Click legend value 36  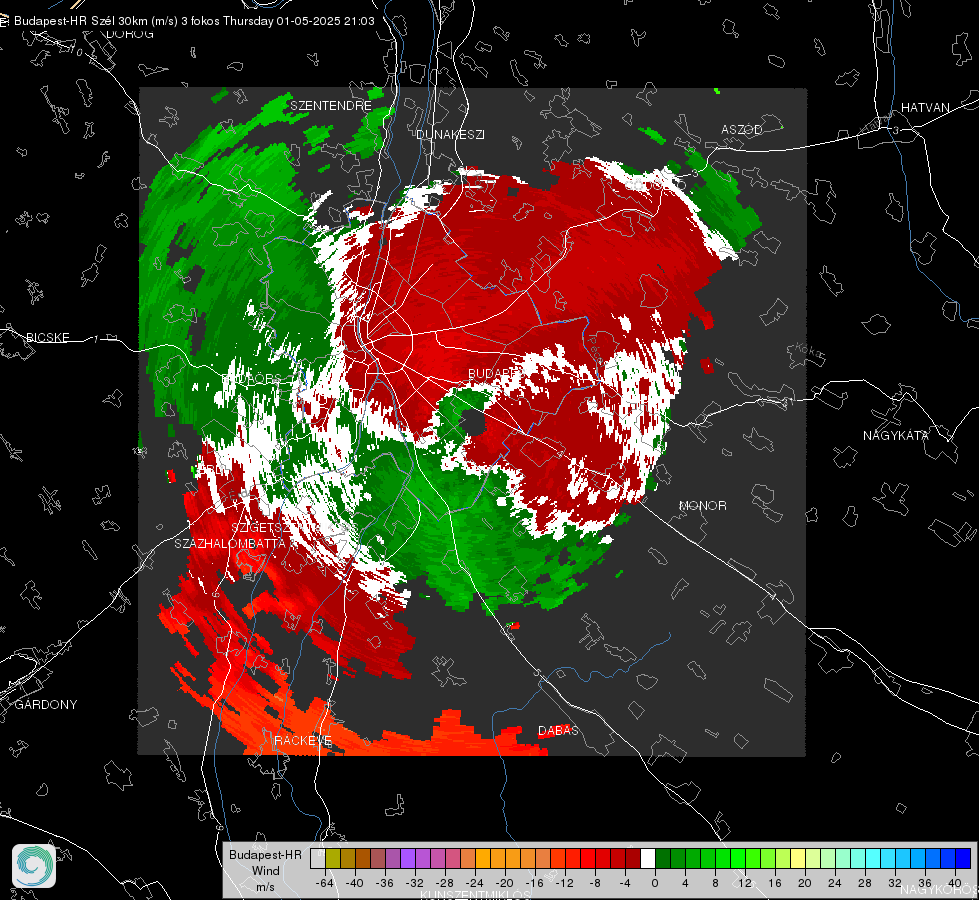[925, 883]
